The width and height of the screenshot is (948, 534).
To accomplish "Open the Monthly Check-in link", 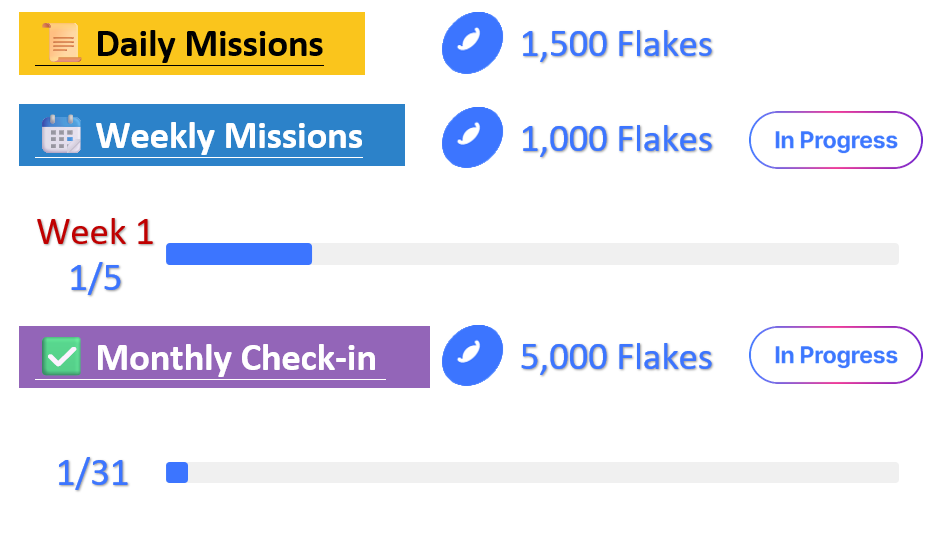I will click(x=236, y=358).
